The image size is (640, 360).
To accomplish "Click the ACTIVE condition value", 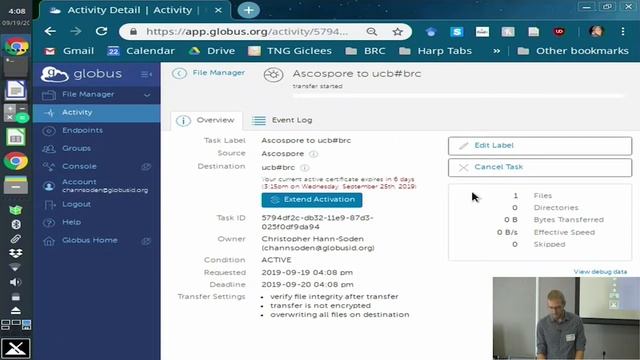I will 276,260.
